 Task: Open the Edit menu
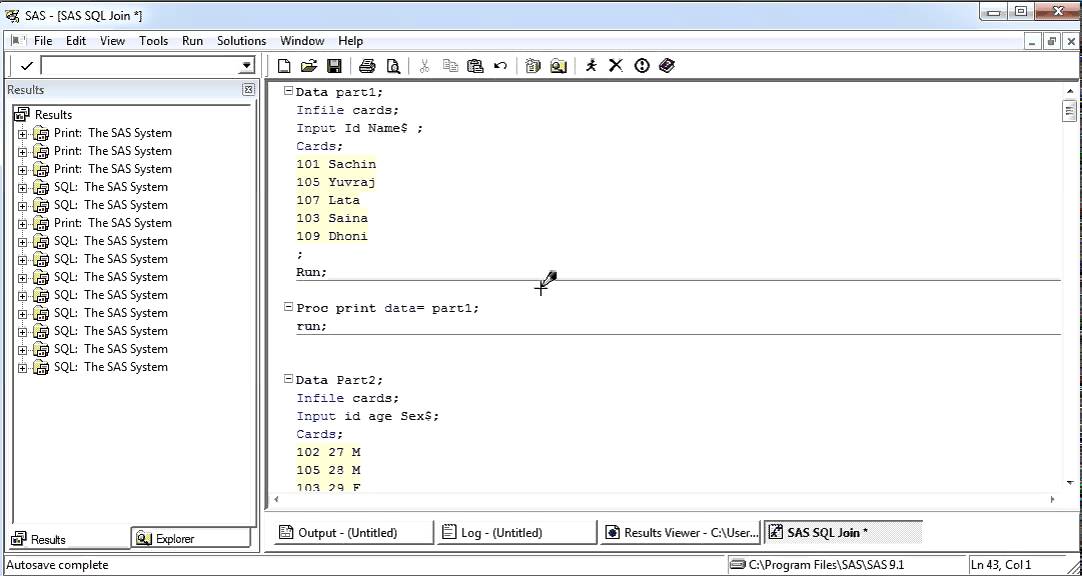pyautogui.click(x=76, y=41)
